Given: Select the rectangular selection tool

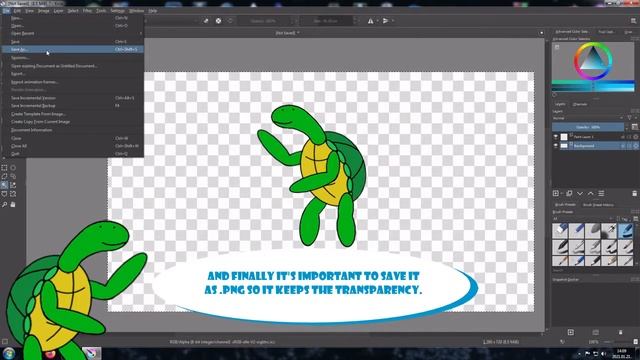Looking at the screenshot, I should click(x=4, y=168).
